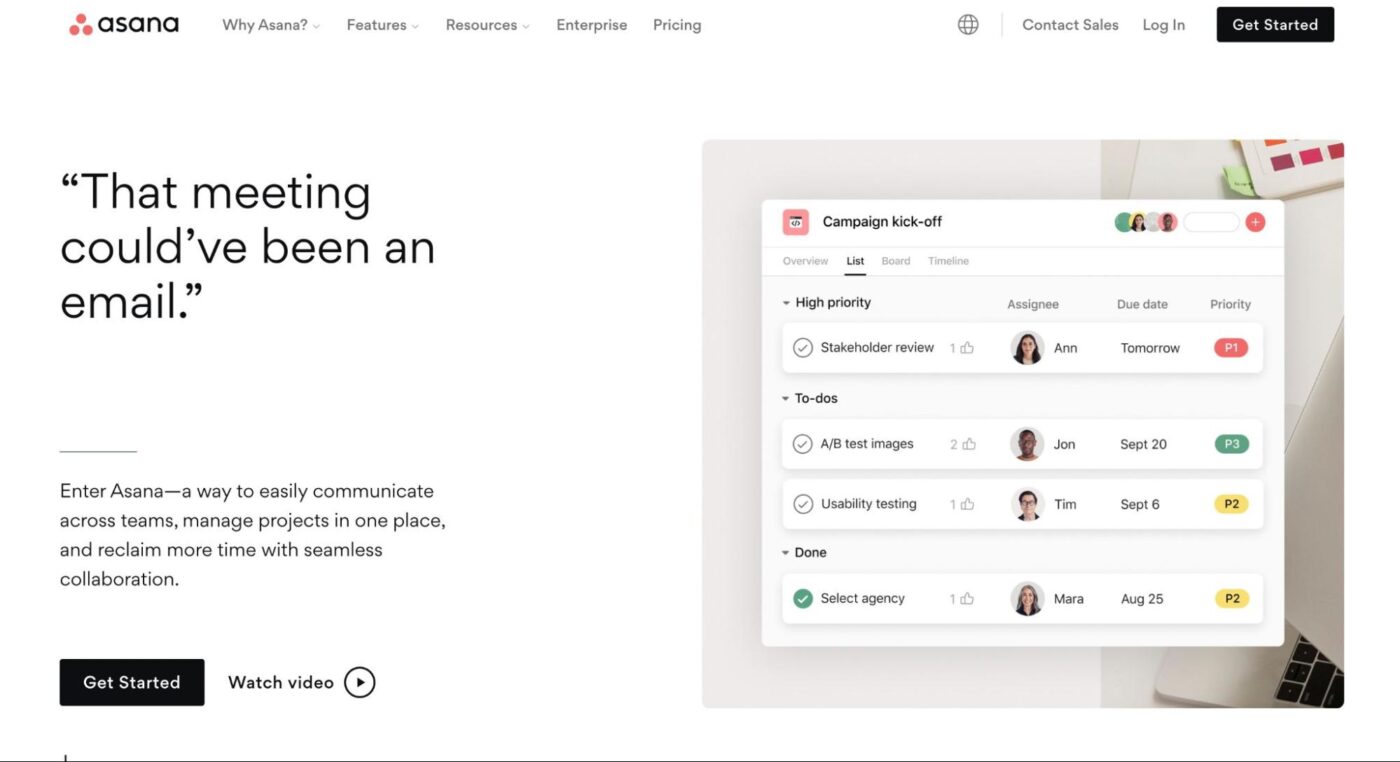Viewport: 1400px width, 762px height.
Task: Toggle completion circle on Usability testing
Action: tap(803, 503)
